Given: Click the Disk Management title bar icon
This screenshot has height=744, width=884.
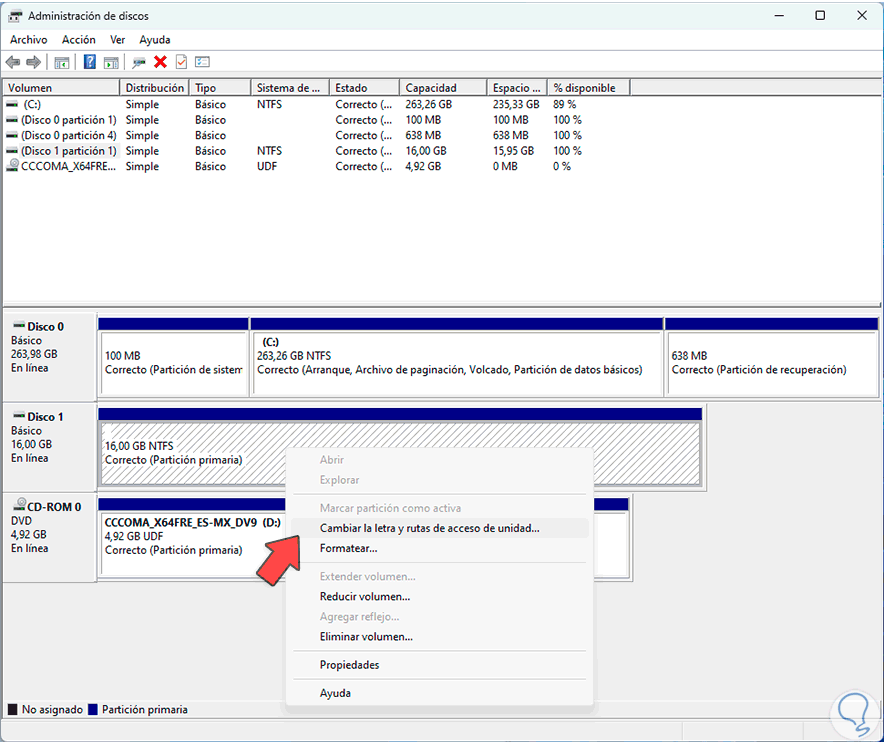Looking at the screenshot, I should [15, 16].
